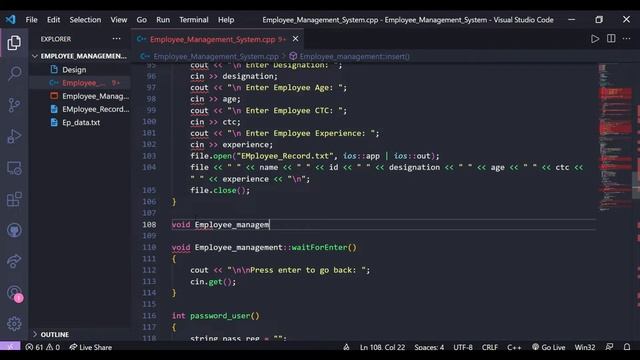This screenshot has height=360, width=640.
Task: Open the View menu
Action: point(119,20)
